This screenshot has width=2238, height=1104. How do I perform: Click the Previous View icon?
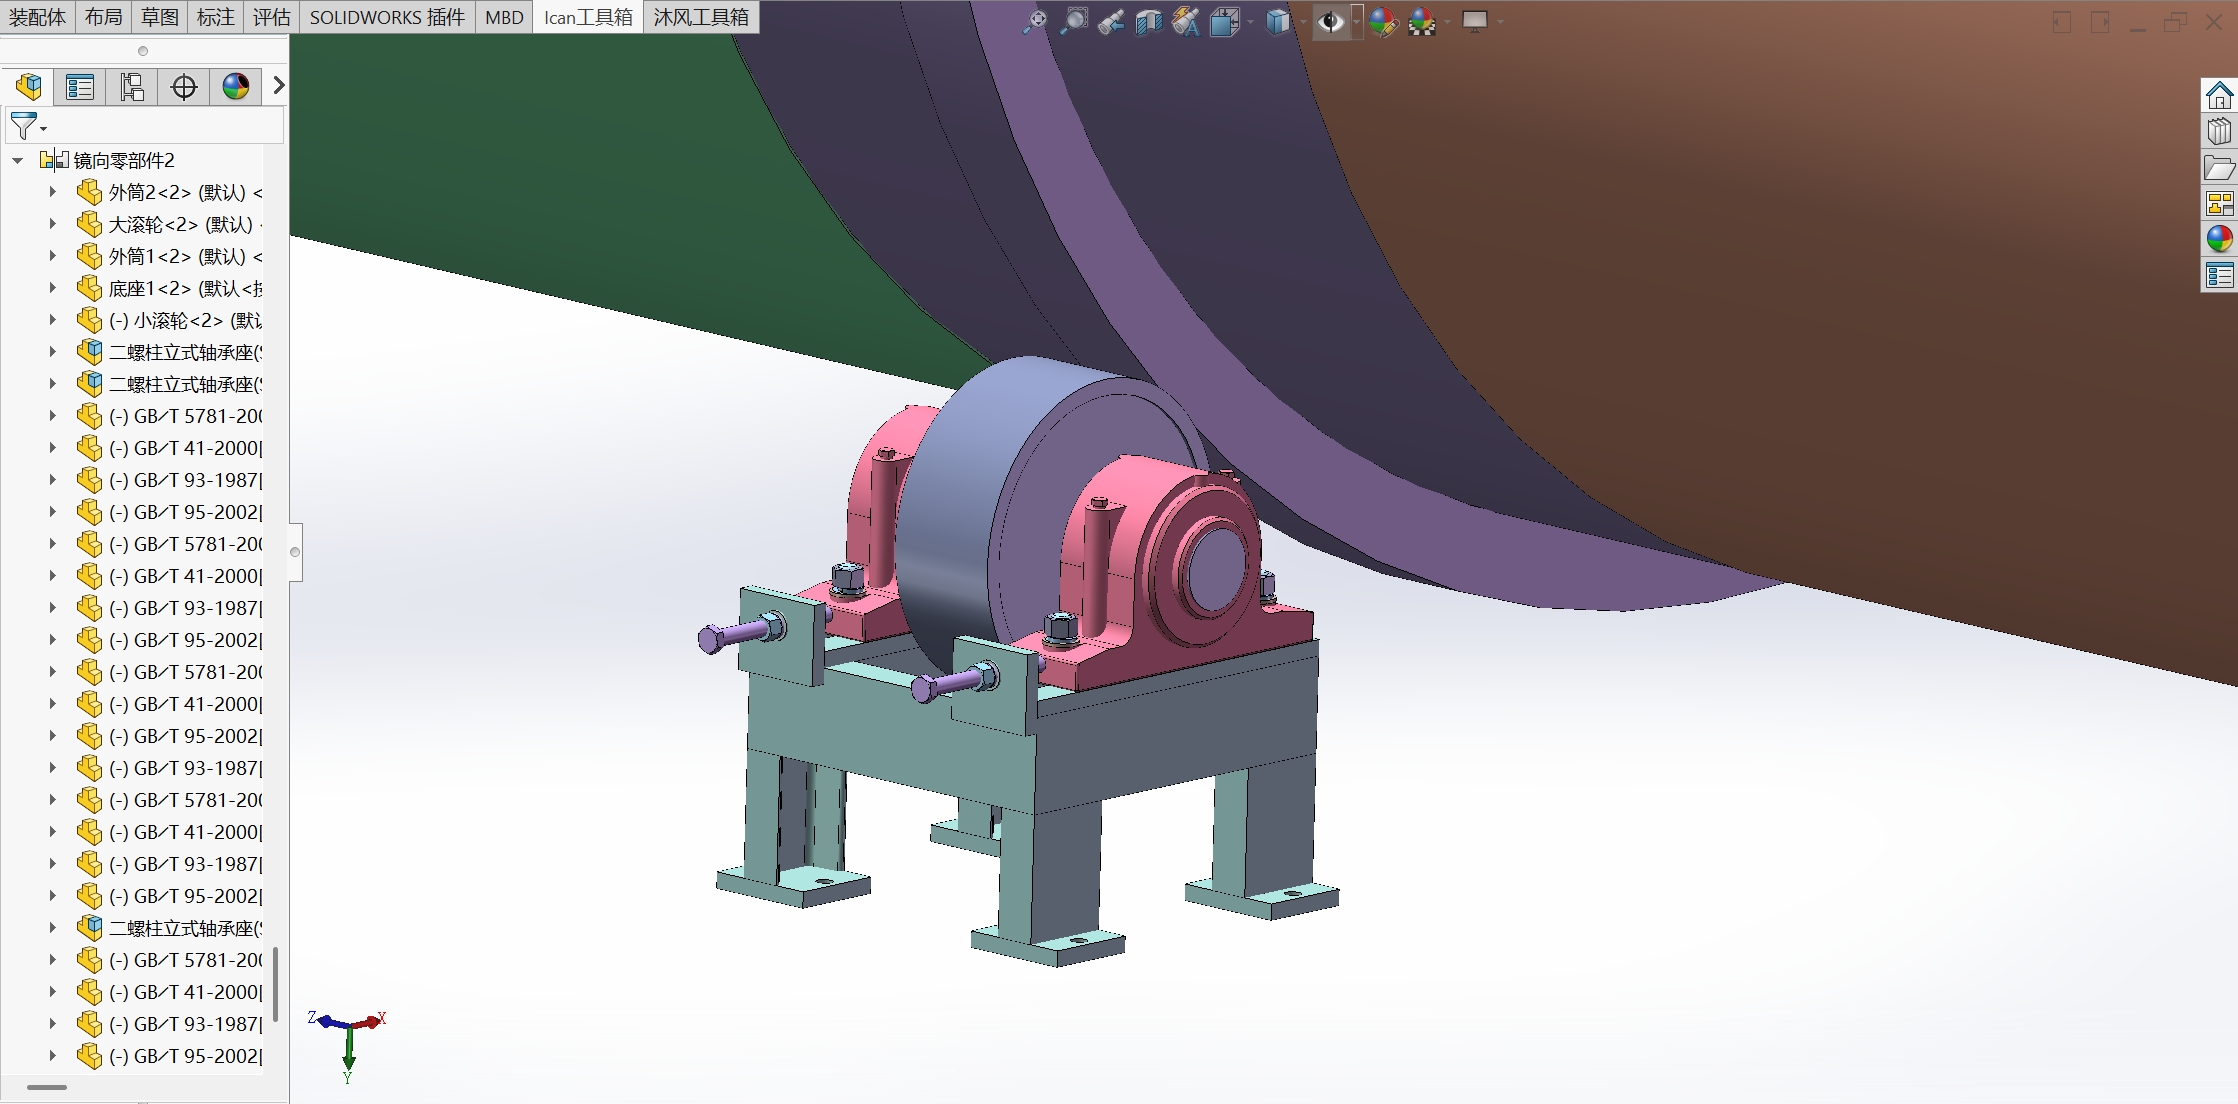click(x=1111, y=21)
